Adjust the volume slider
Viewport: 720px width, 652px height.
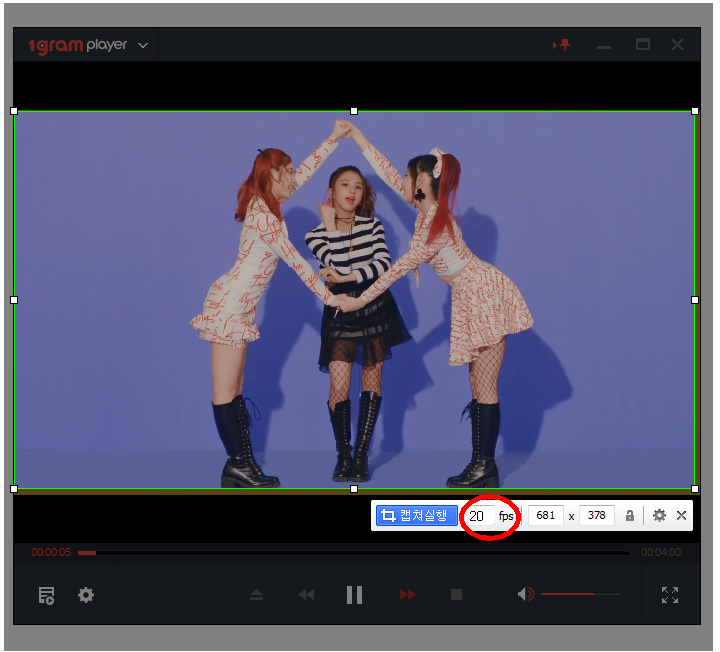tap(580, 594)
